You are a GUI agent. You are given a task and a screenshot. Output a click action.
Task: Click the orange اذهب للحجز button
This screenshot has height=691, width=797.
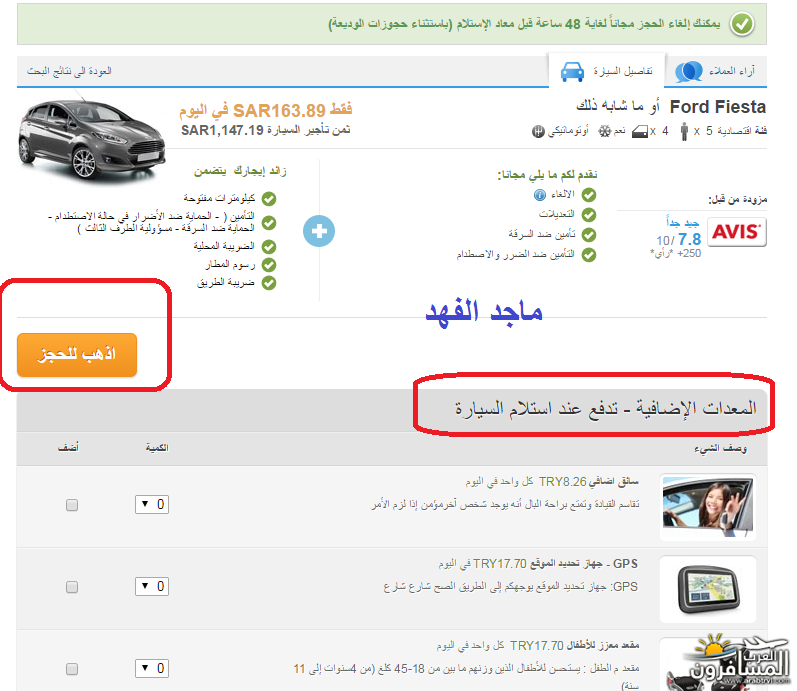77,355
